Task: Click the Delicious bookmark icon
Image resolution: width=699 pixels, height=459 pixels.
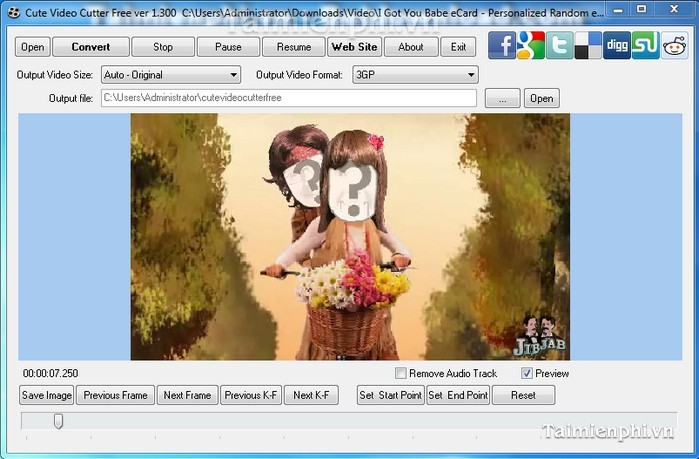Action: (588, 45)
